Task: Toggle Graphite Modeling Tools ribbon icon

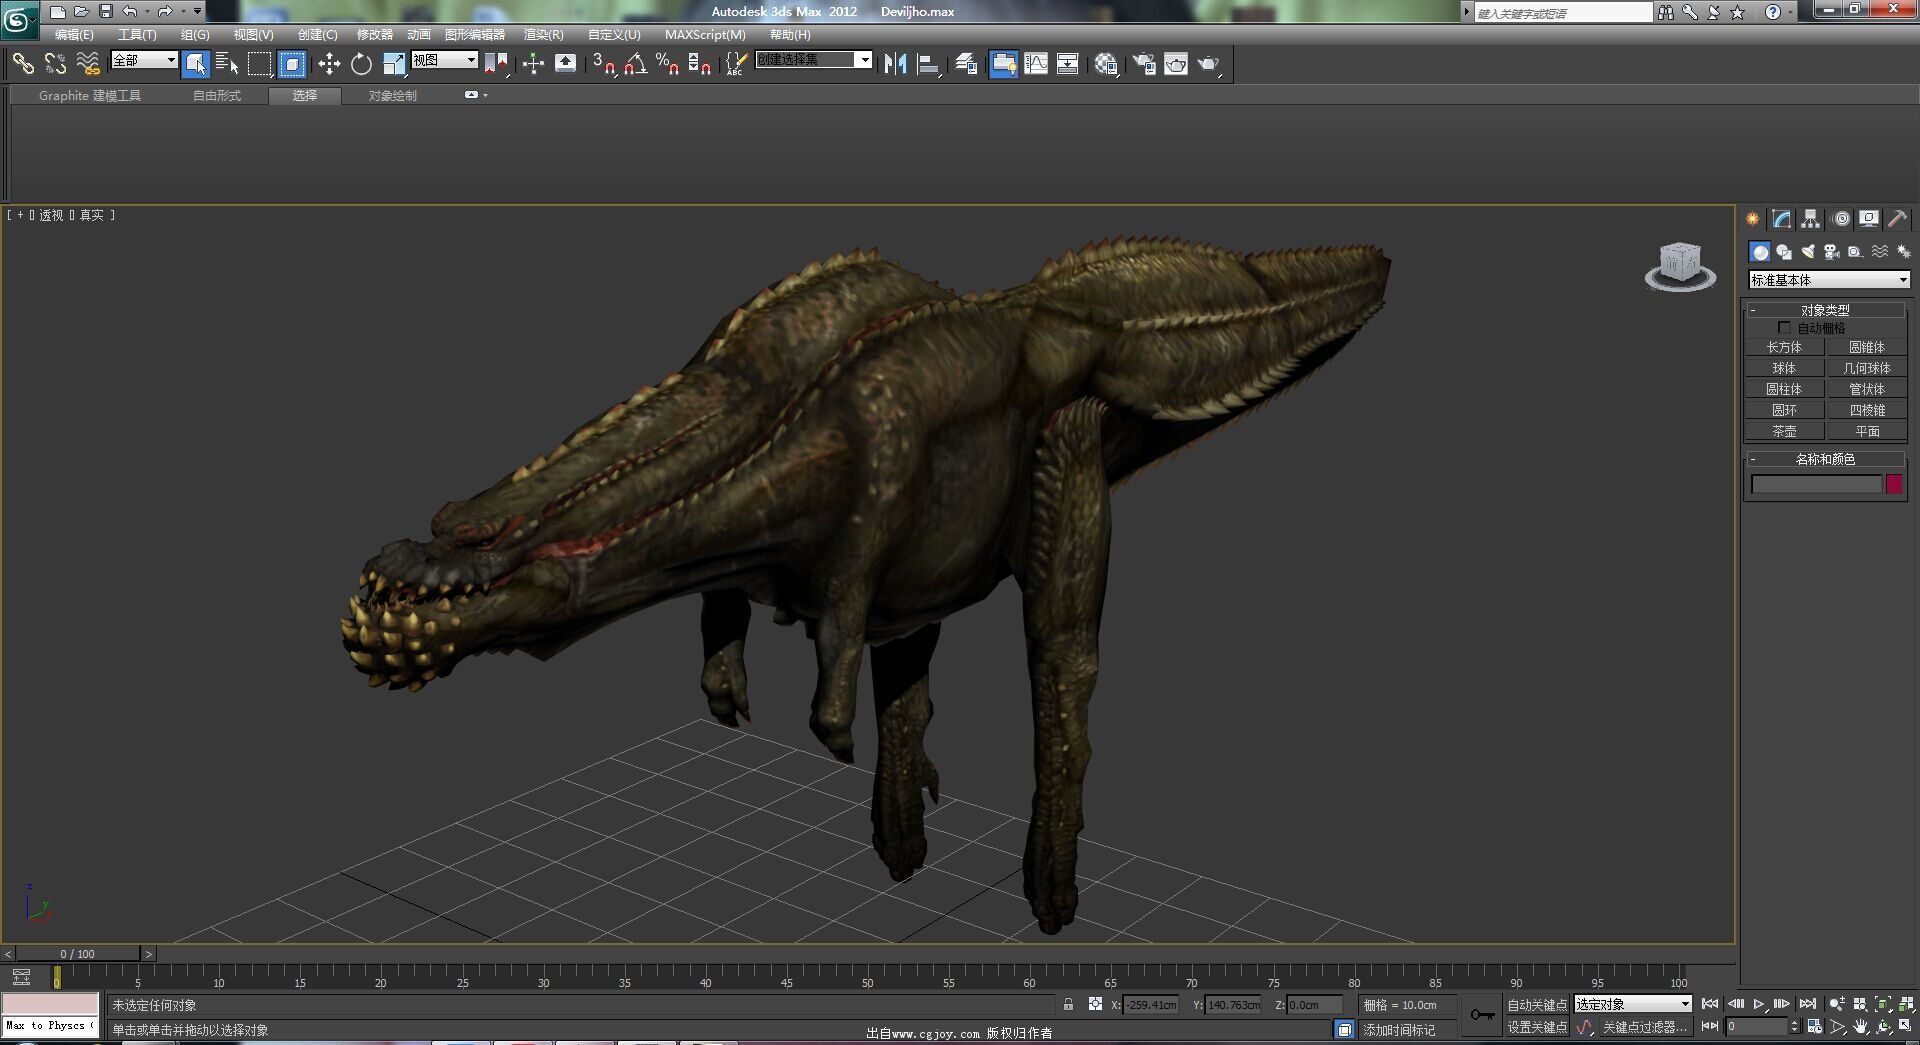Action: (1003, 64)
